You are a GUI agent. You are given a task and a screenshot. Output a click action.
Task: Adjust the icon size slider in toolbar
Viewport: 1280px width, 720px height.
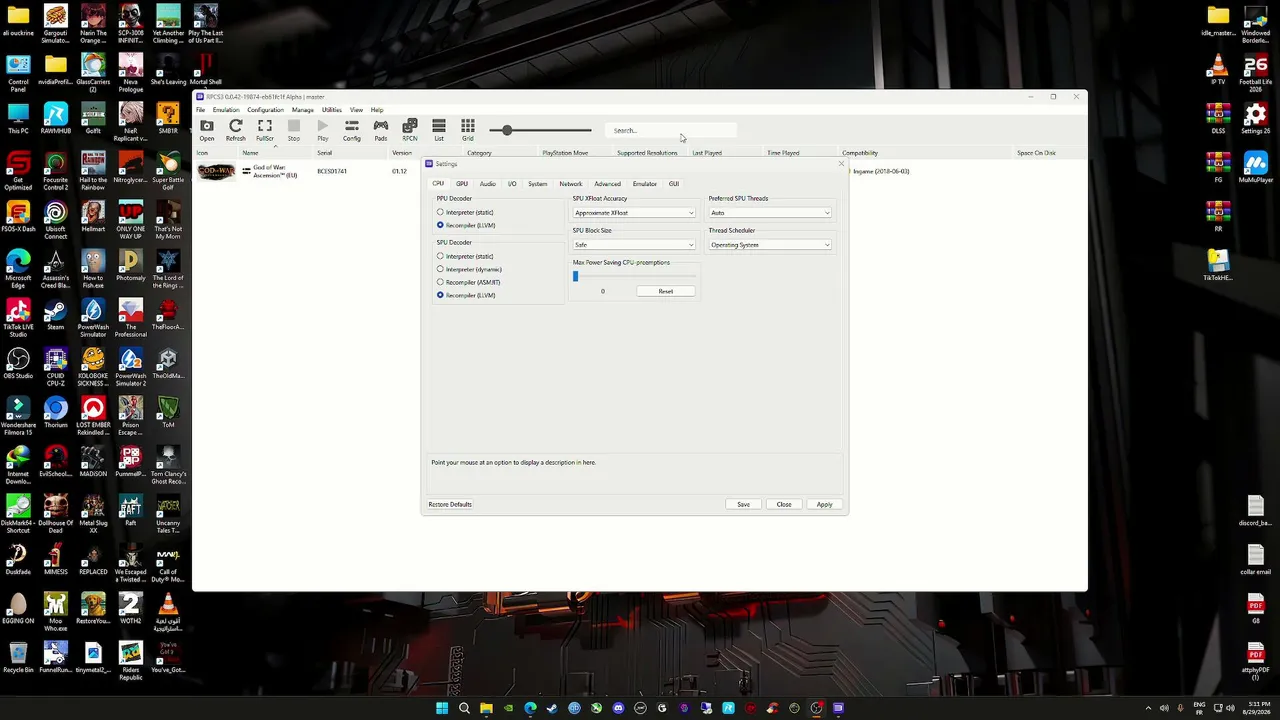point(540,130)
